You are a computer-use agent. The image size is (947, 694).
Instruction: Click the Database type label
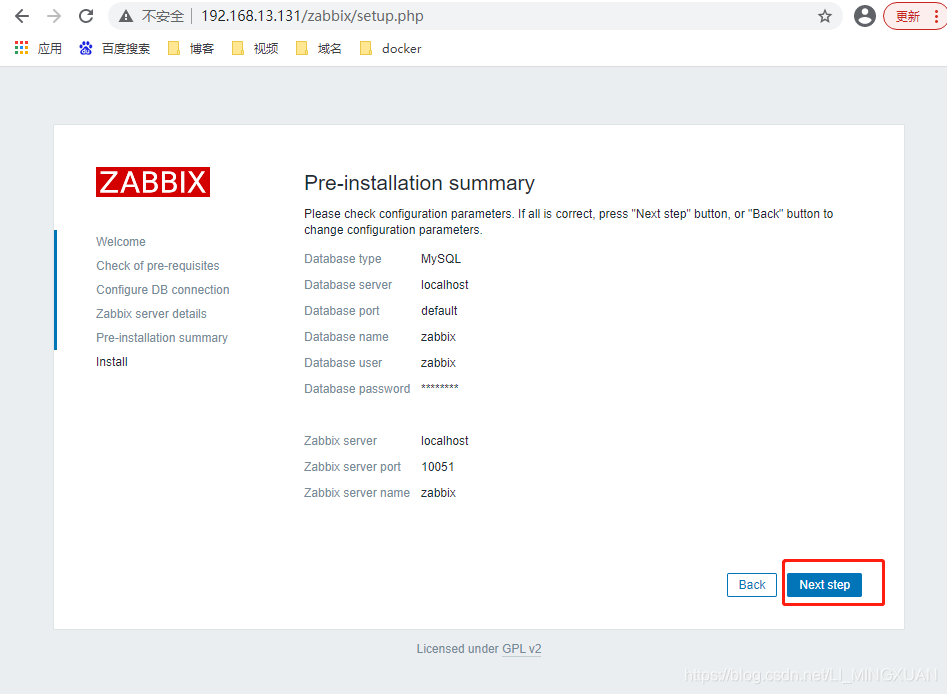point(342,259)
